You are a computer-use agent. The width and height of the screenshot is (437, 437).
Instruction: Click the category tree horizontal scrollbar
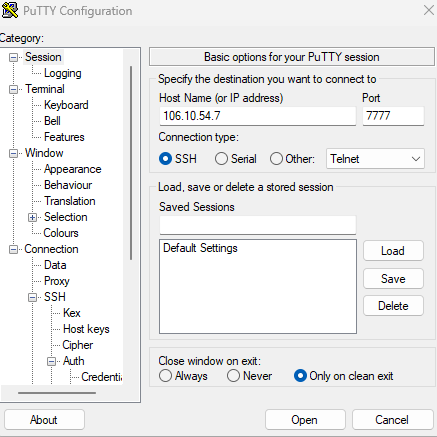click(x=57, y=393)
